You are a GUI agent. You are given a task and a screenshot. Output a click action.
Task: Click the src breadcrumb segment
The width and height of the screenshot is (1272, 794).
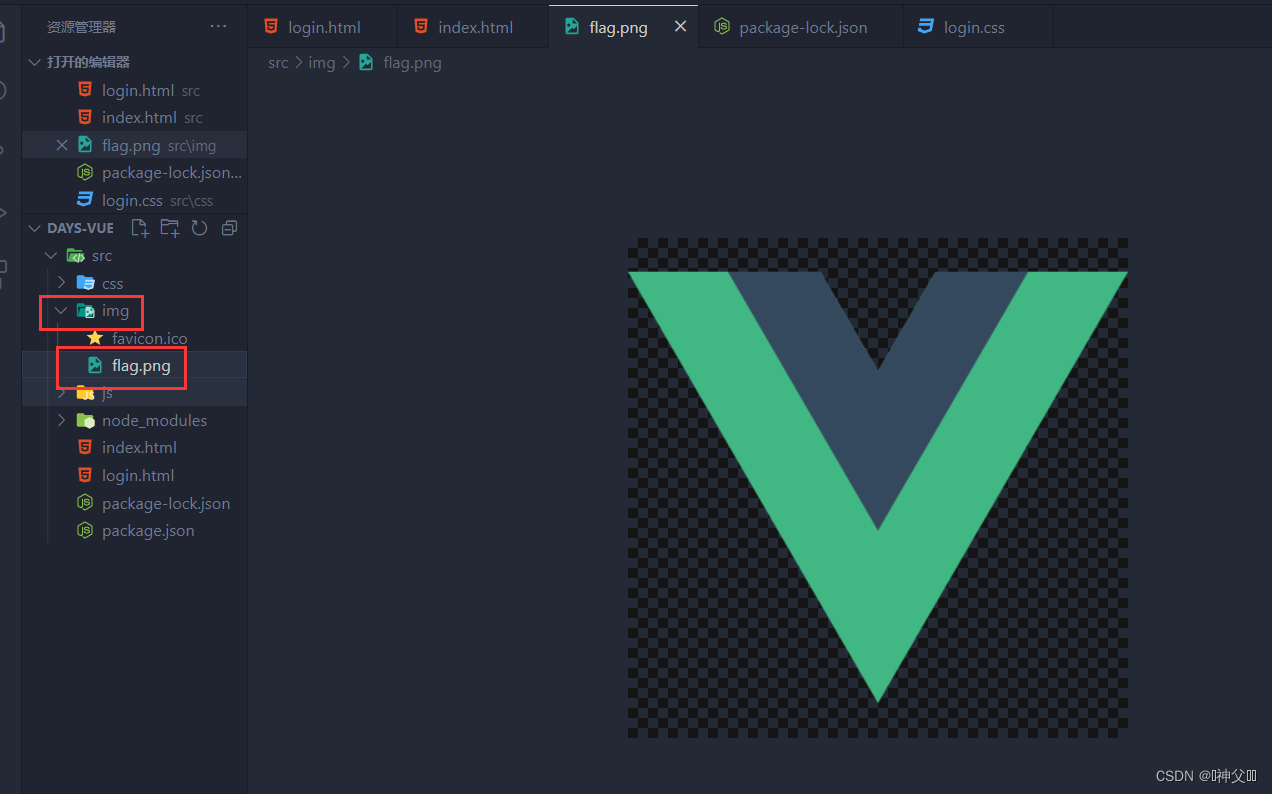(x=278, y=62)
